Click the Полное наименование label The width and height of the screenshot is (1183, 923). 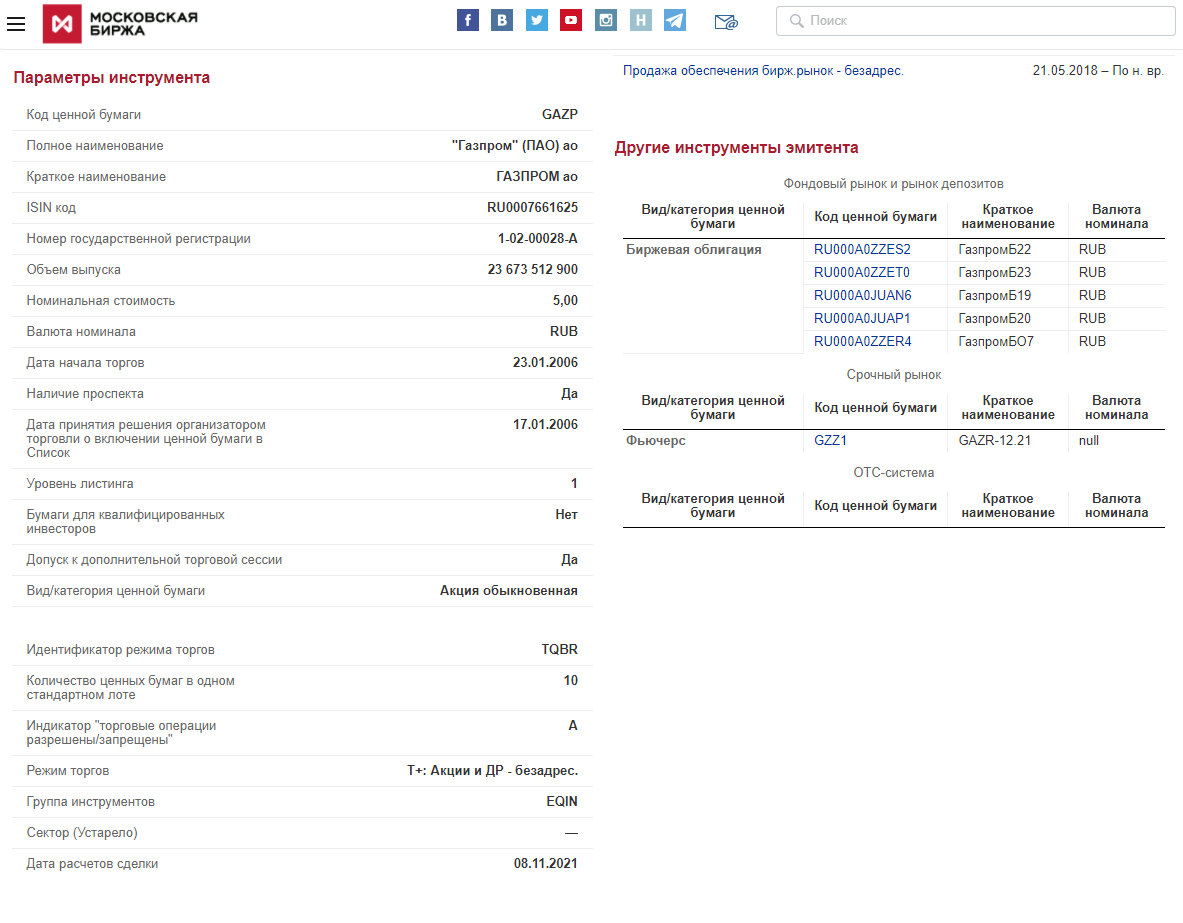pos(95,146)
